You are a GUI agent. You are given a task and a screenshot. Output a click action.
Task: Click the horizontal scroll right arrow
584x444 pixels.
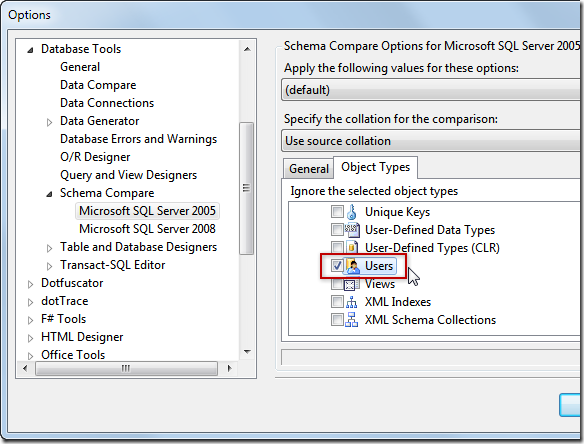(229, 368)
